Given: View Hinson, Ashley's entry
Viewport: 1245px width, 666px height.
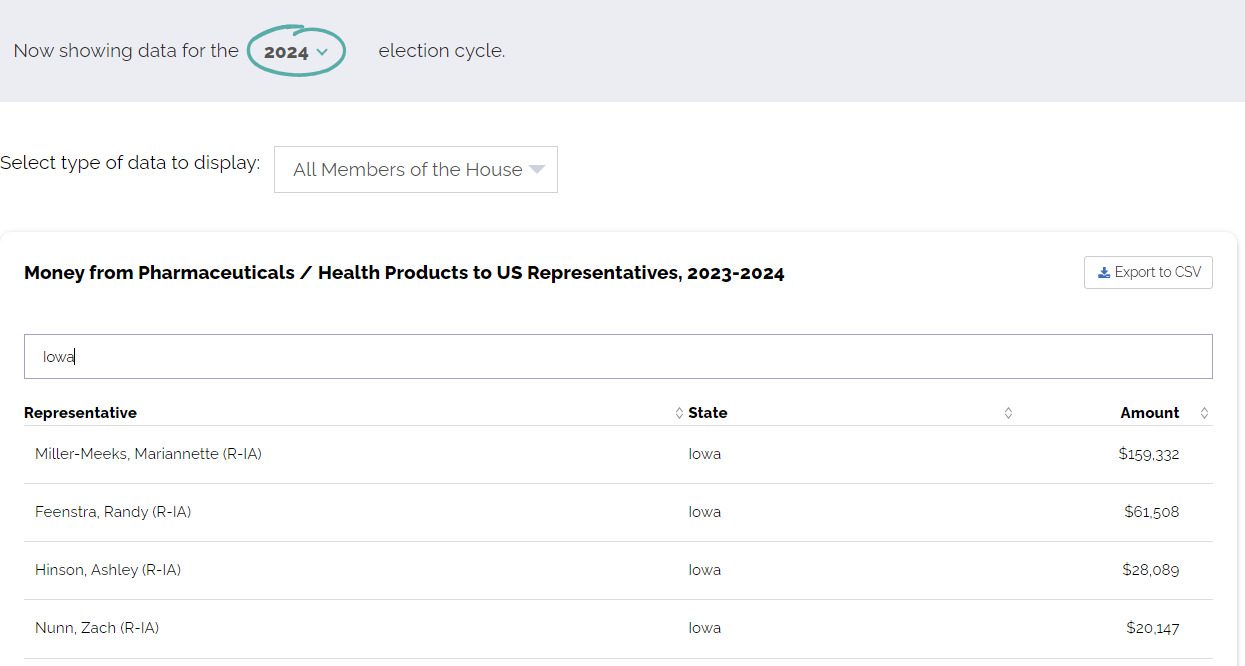Looking at the screenshot, I should pos(107,569).
